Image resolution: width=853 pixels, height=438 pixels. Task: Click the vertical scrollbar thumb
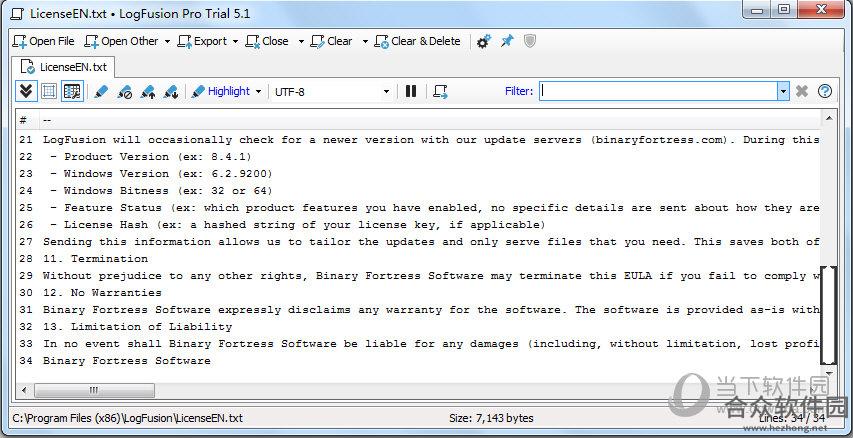(829, 315)
